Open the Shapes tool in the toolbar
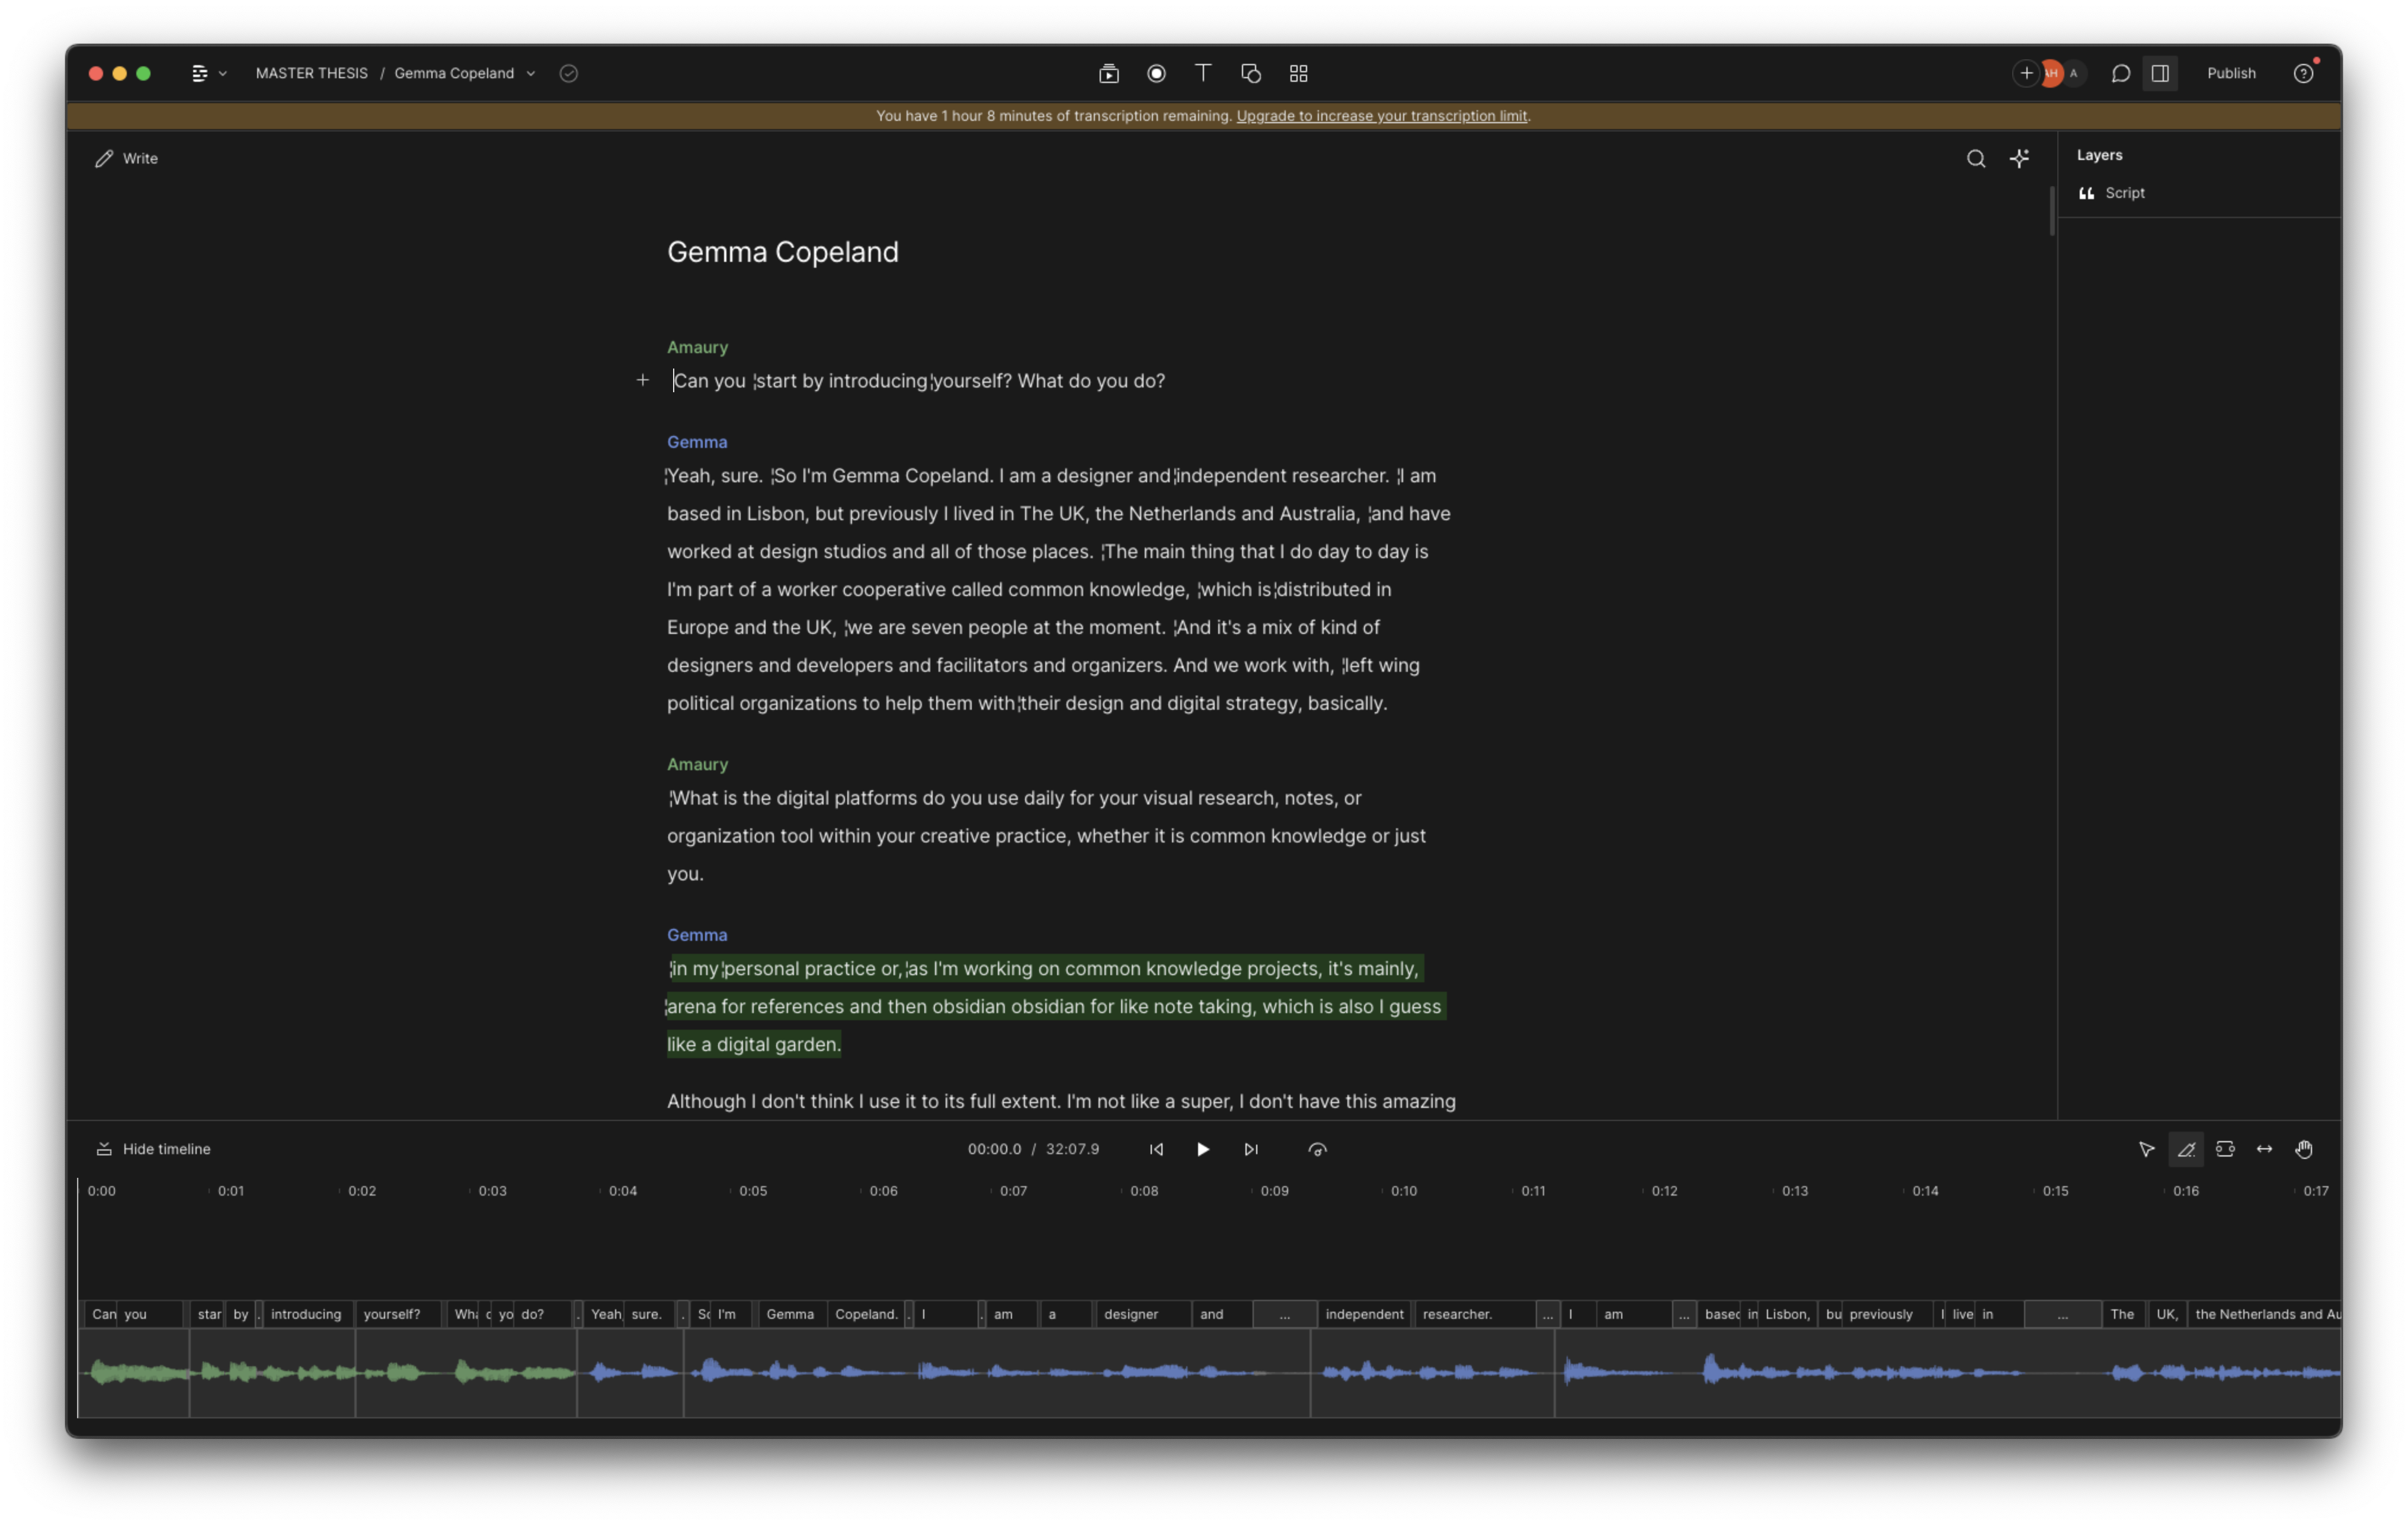The width and height of the screenshot is (2408, 1525). 1250,73
